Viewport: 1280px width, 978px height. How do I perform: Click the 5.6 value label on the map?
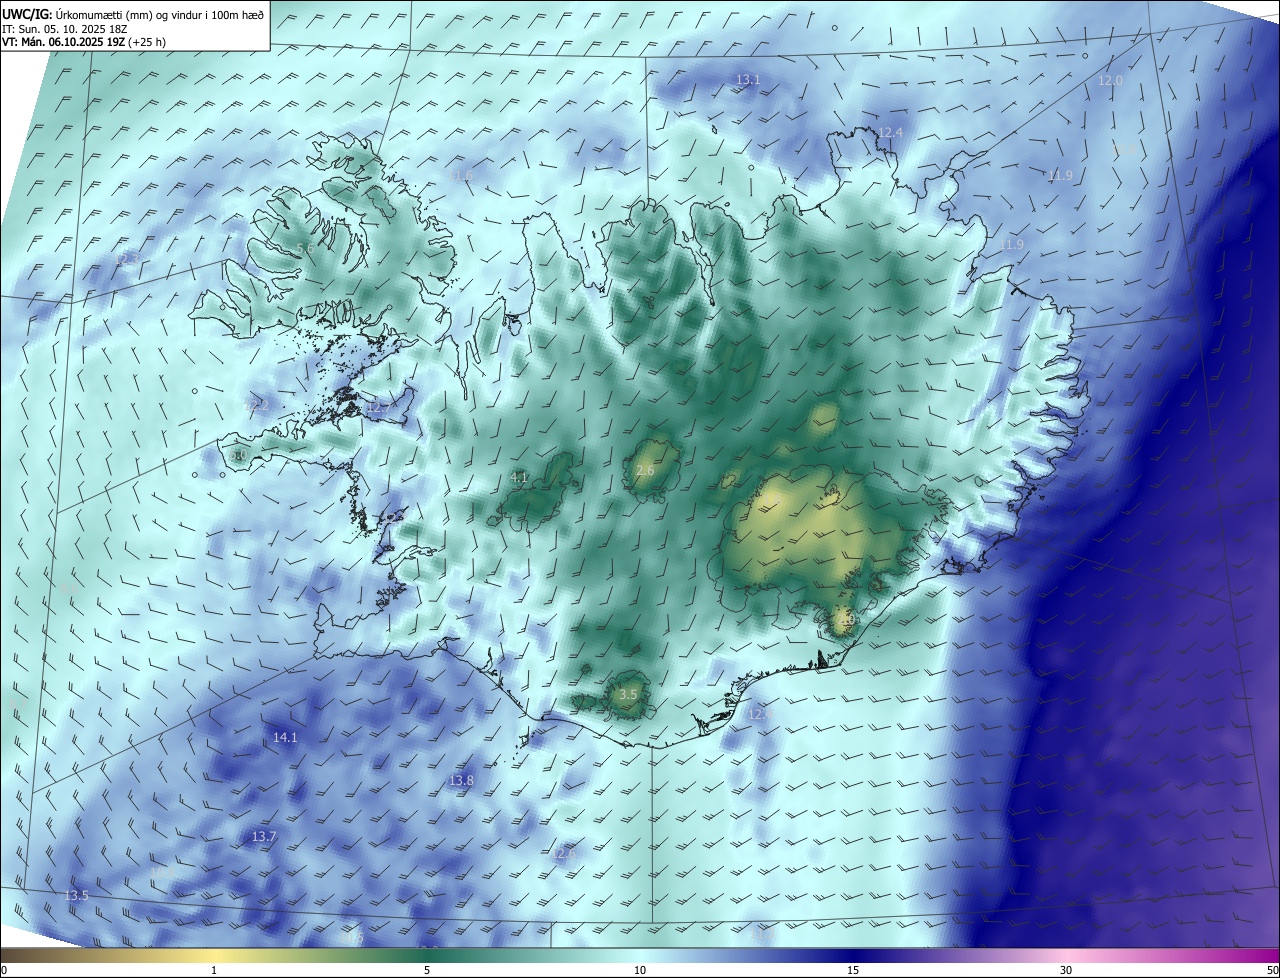tap(305, 248)
